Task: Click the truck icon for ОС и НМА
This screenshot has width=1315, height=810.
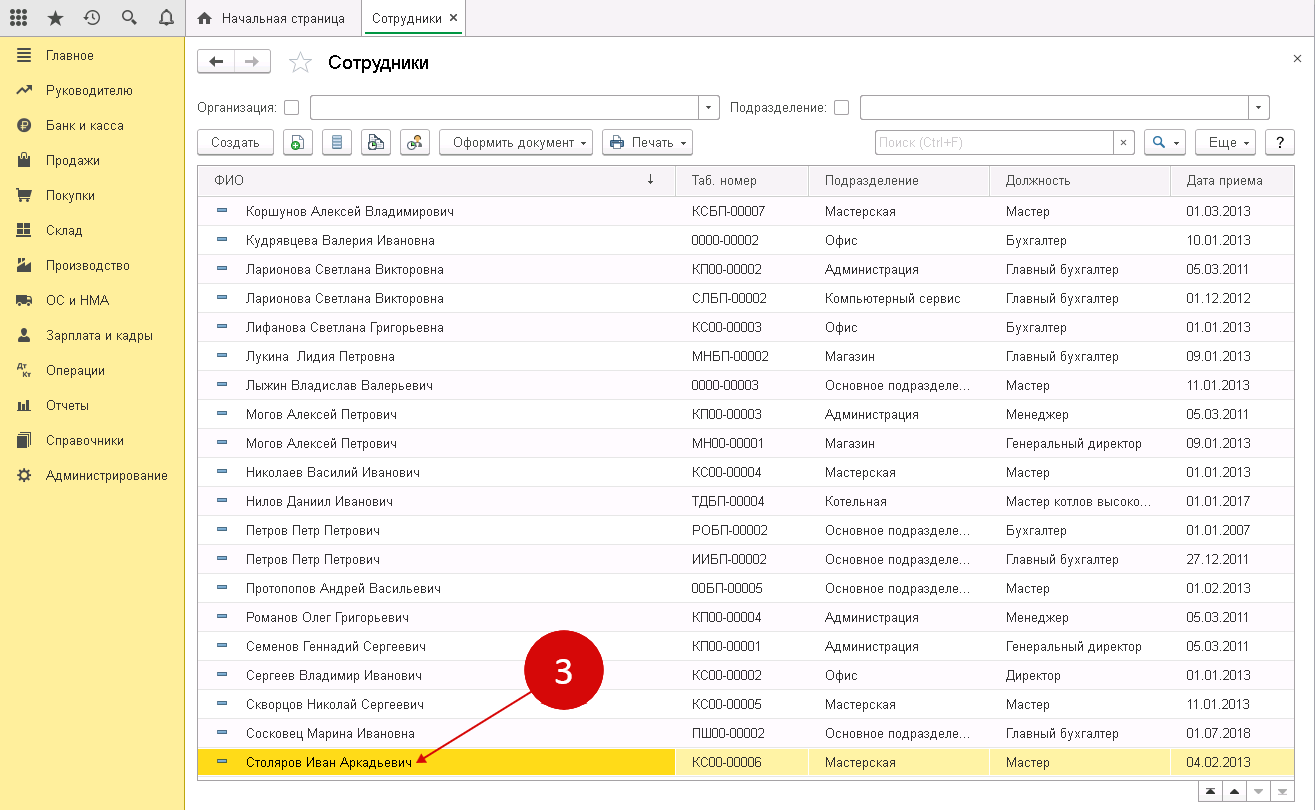Action: (24, 300)
